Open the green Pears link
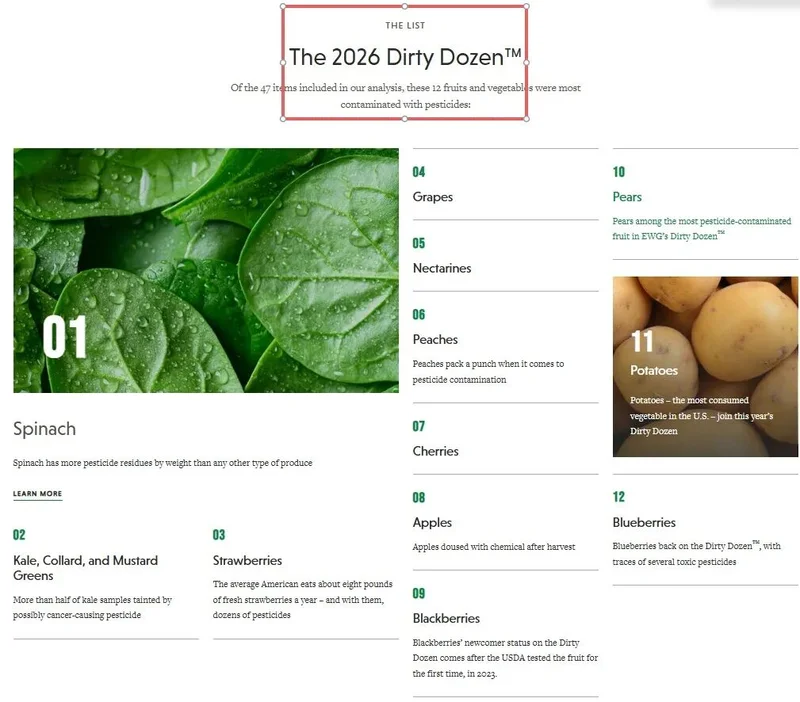This screenshot has height=702, width=800. point(627,197)
